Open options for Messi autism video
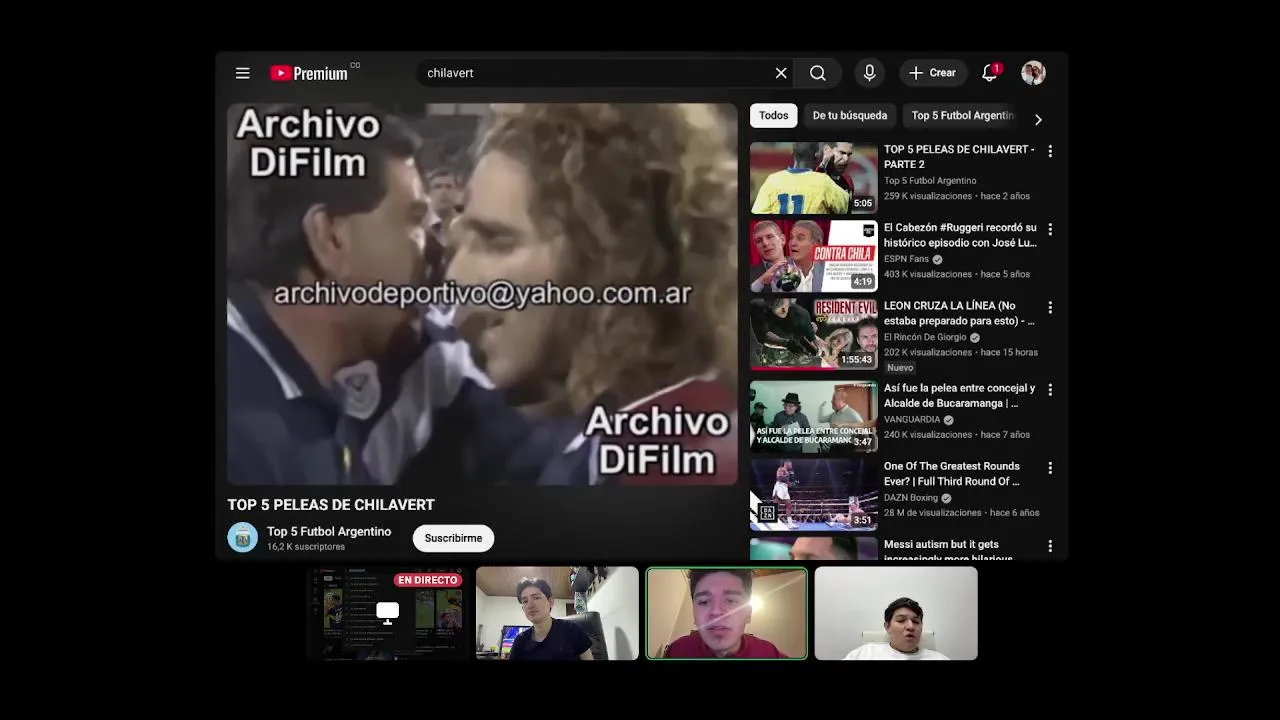Screen dimensions: 1280x720 click(1050, 546)
